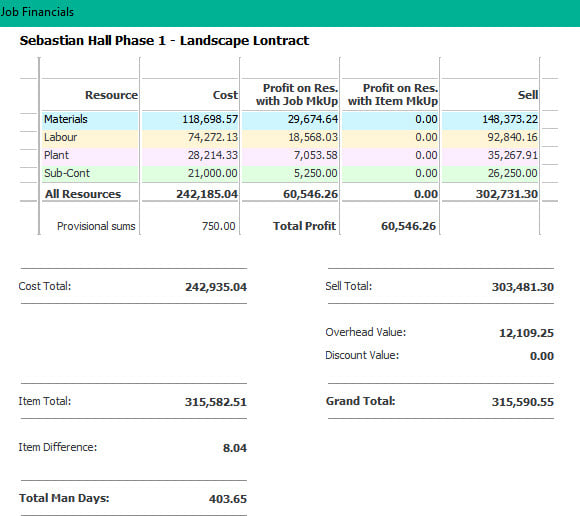Click Cost Total value 242,935.04
Viewport: 580px width, 516px height.
coord(216,287)
